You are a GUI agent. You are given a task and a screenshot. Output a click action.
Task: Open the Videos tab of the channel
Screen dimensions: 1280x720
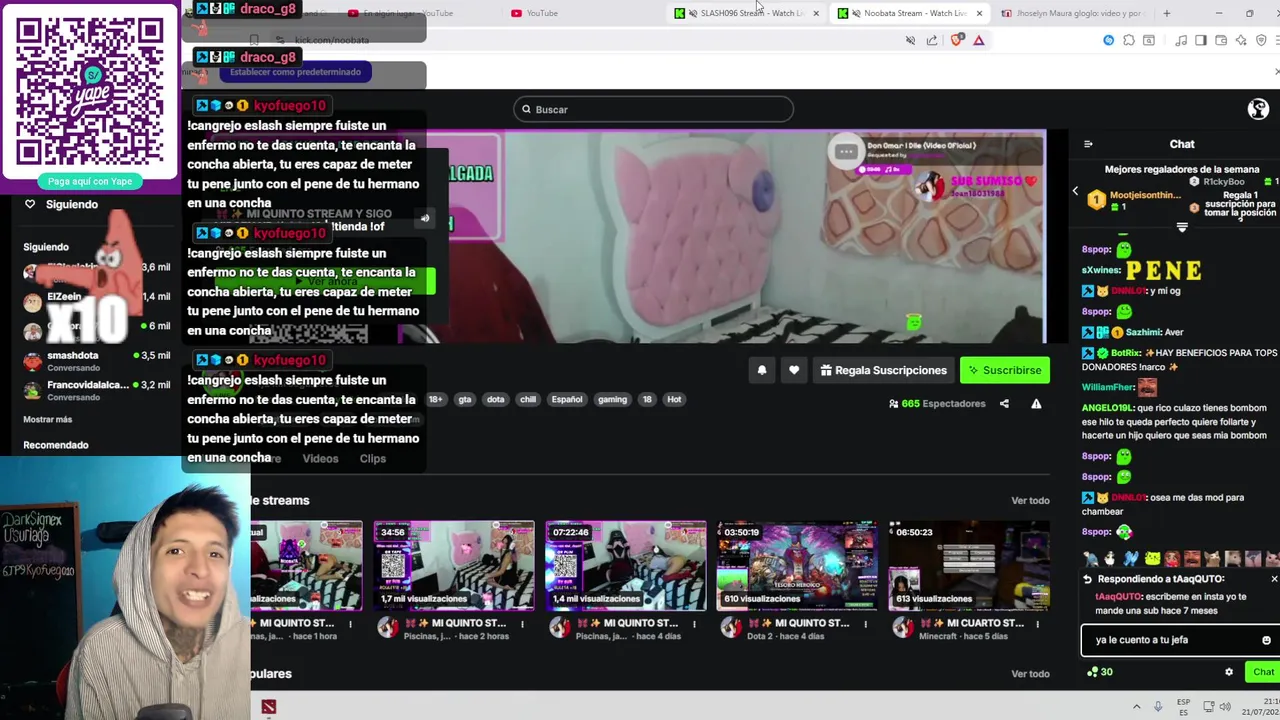pyautogui.click(x=320, y=458)
